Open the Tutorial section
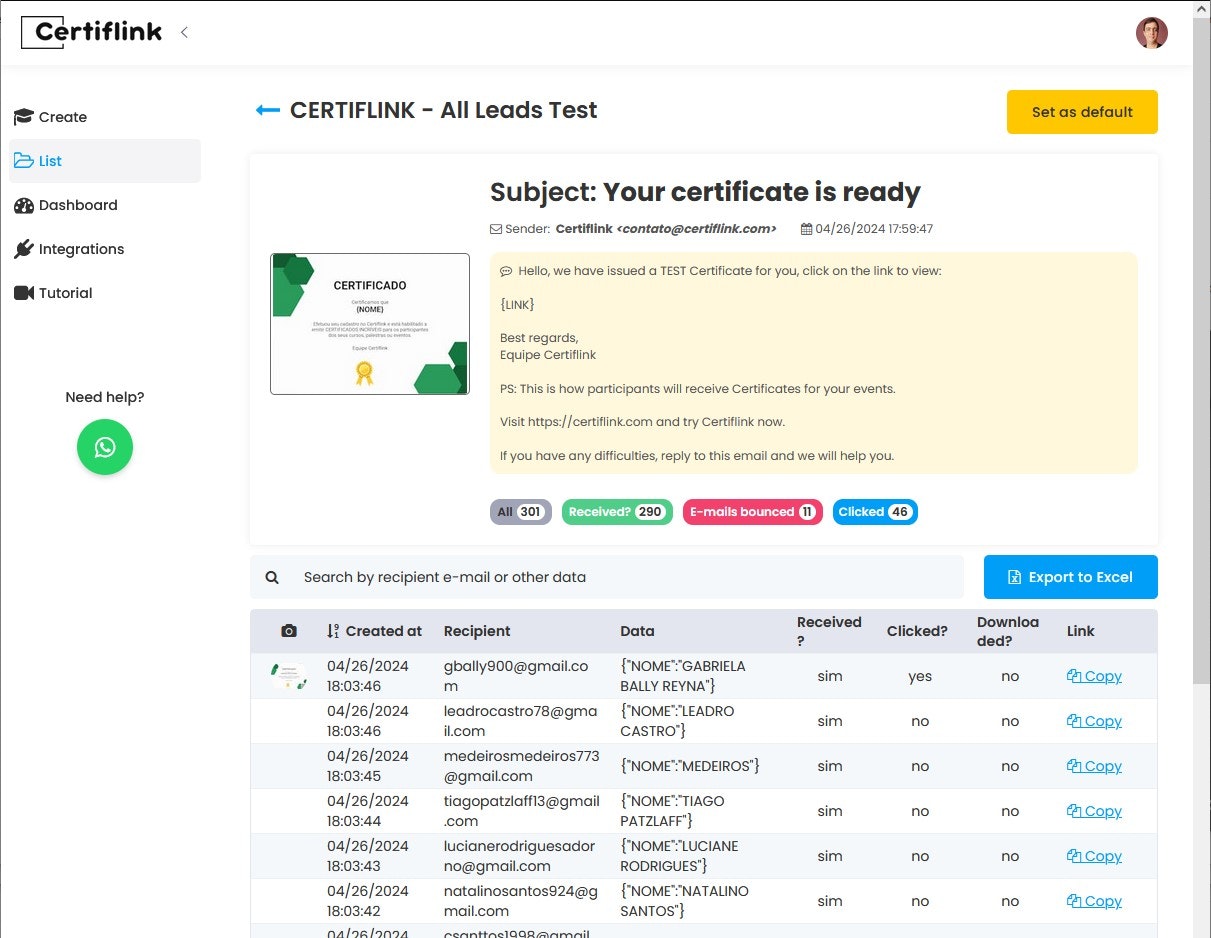 (x=105, y=293)
